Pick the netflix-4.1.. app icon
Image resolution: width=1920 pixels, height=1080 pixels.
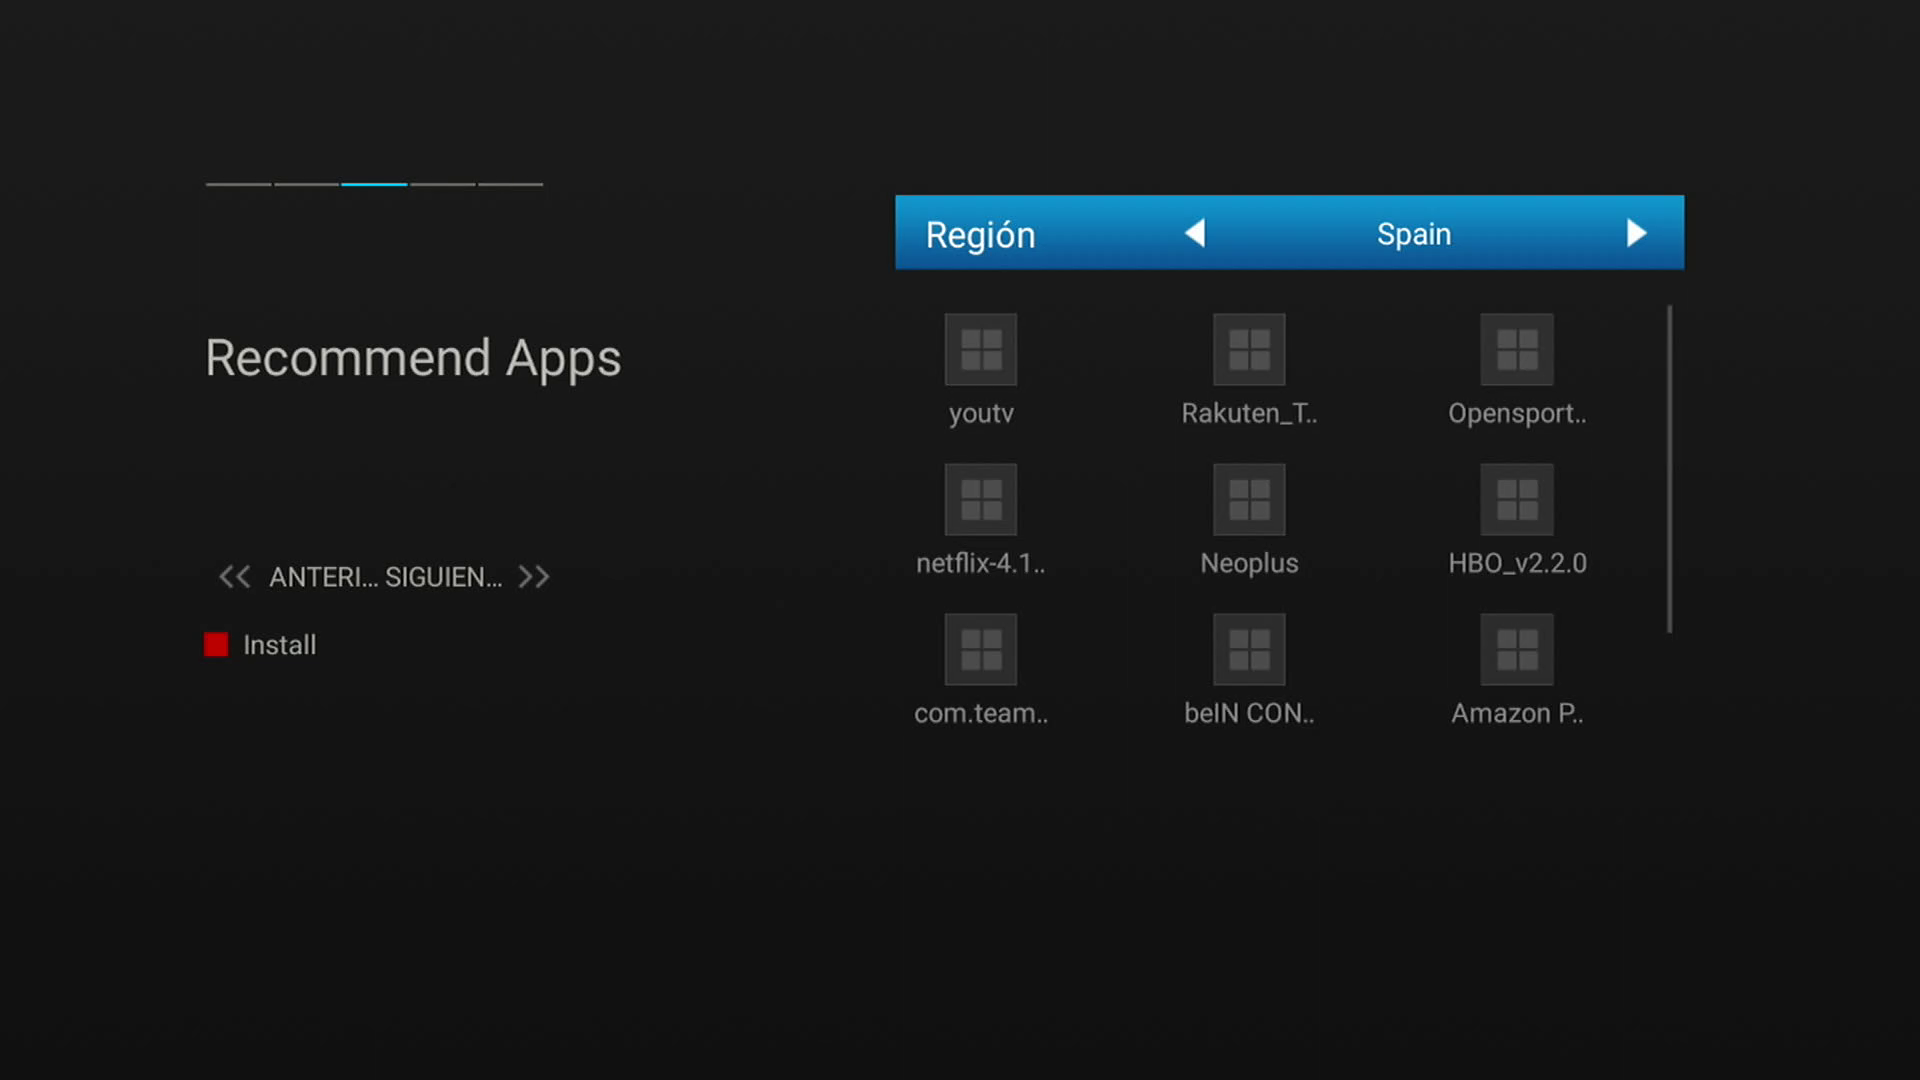pyautogui.click(x=980, y=500)
